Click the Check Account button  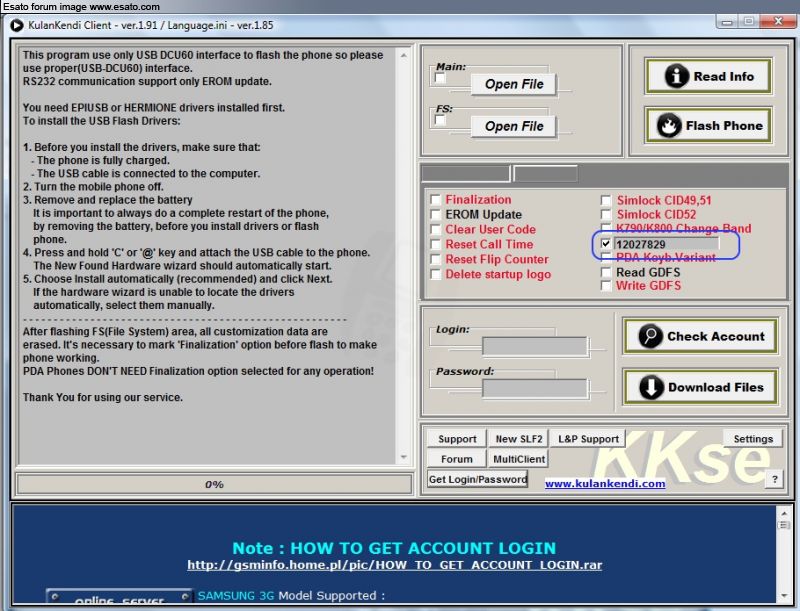point(701,336)
